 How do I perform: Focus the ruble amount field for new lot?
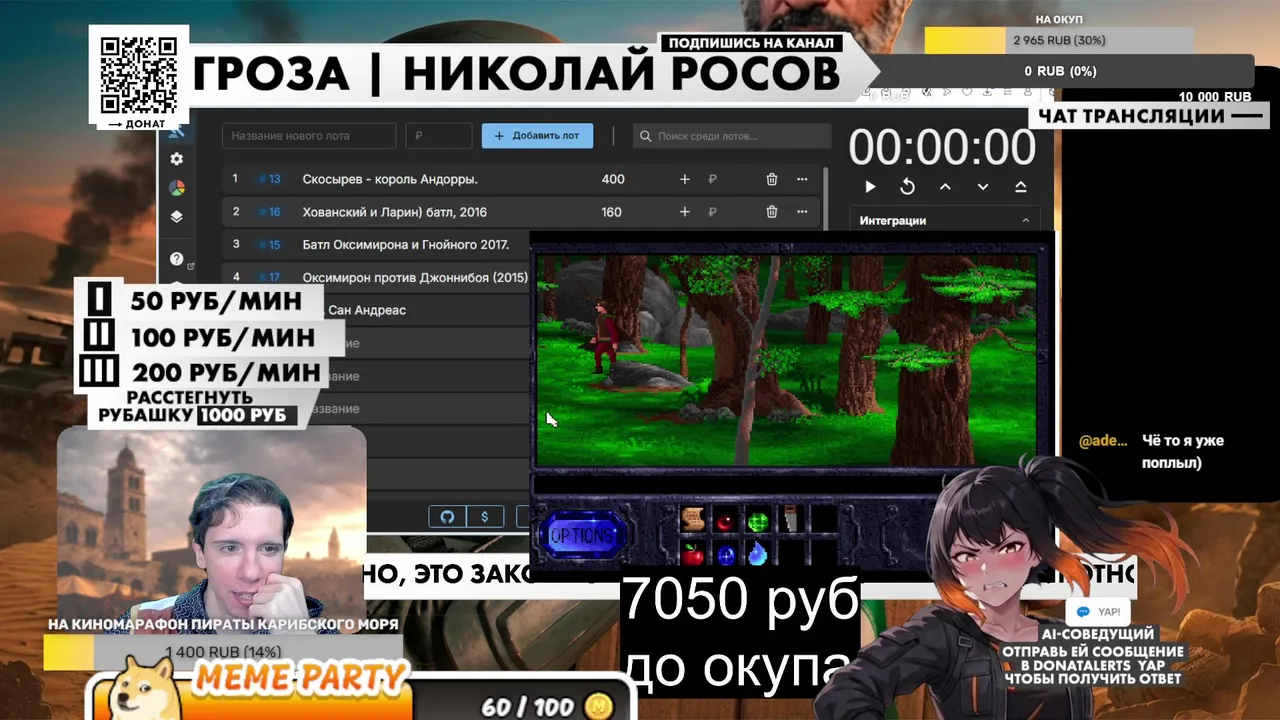click(x=439, y=136)
